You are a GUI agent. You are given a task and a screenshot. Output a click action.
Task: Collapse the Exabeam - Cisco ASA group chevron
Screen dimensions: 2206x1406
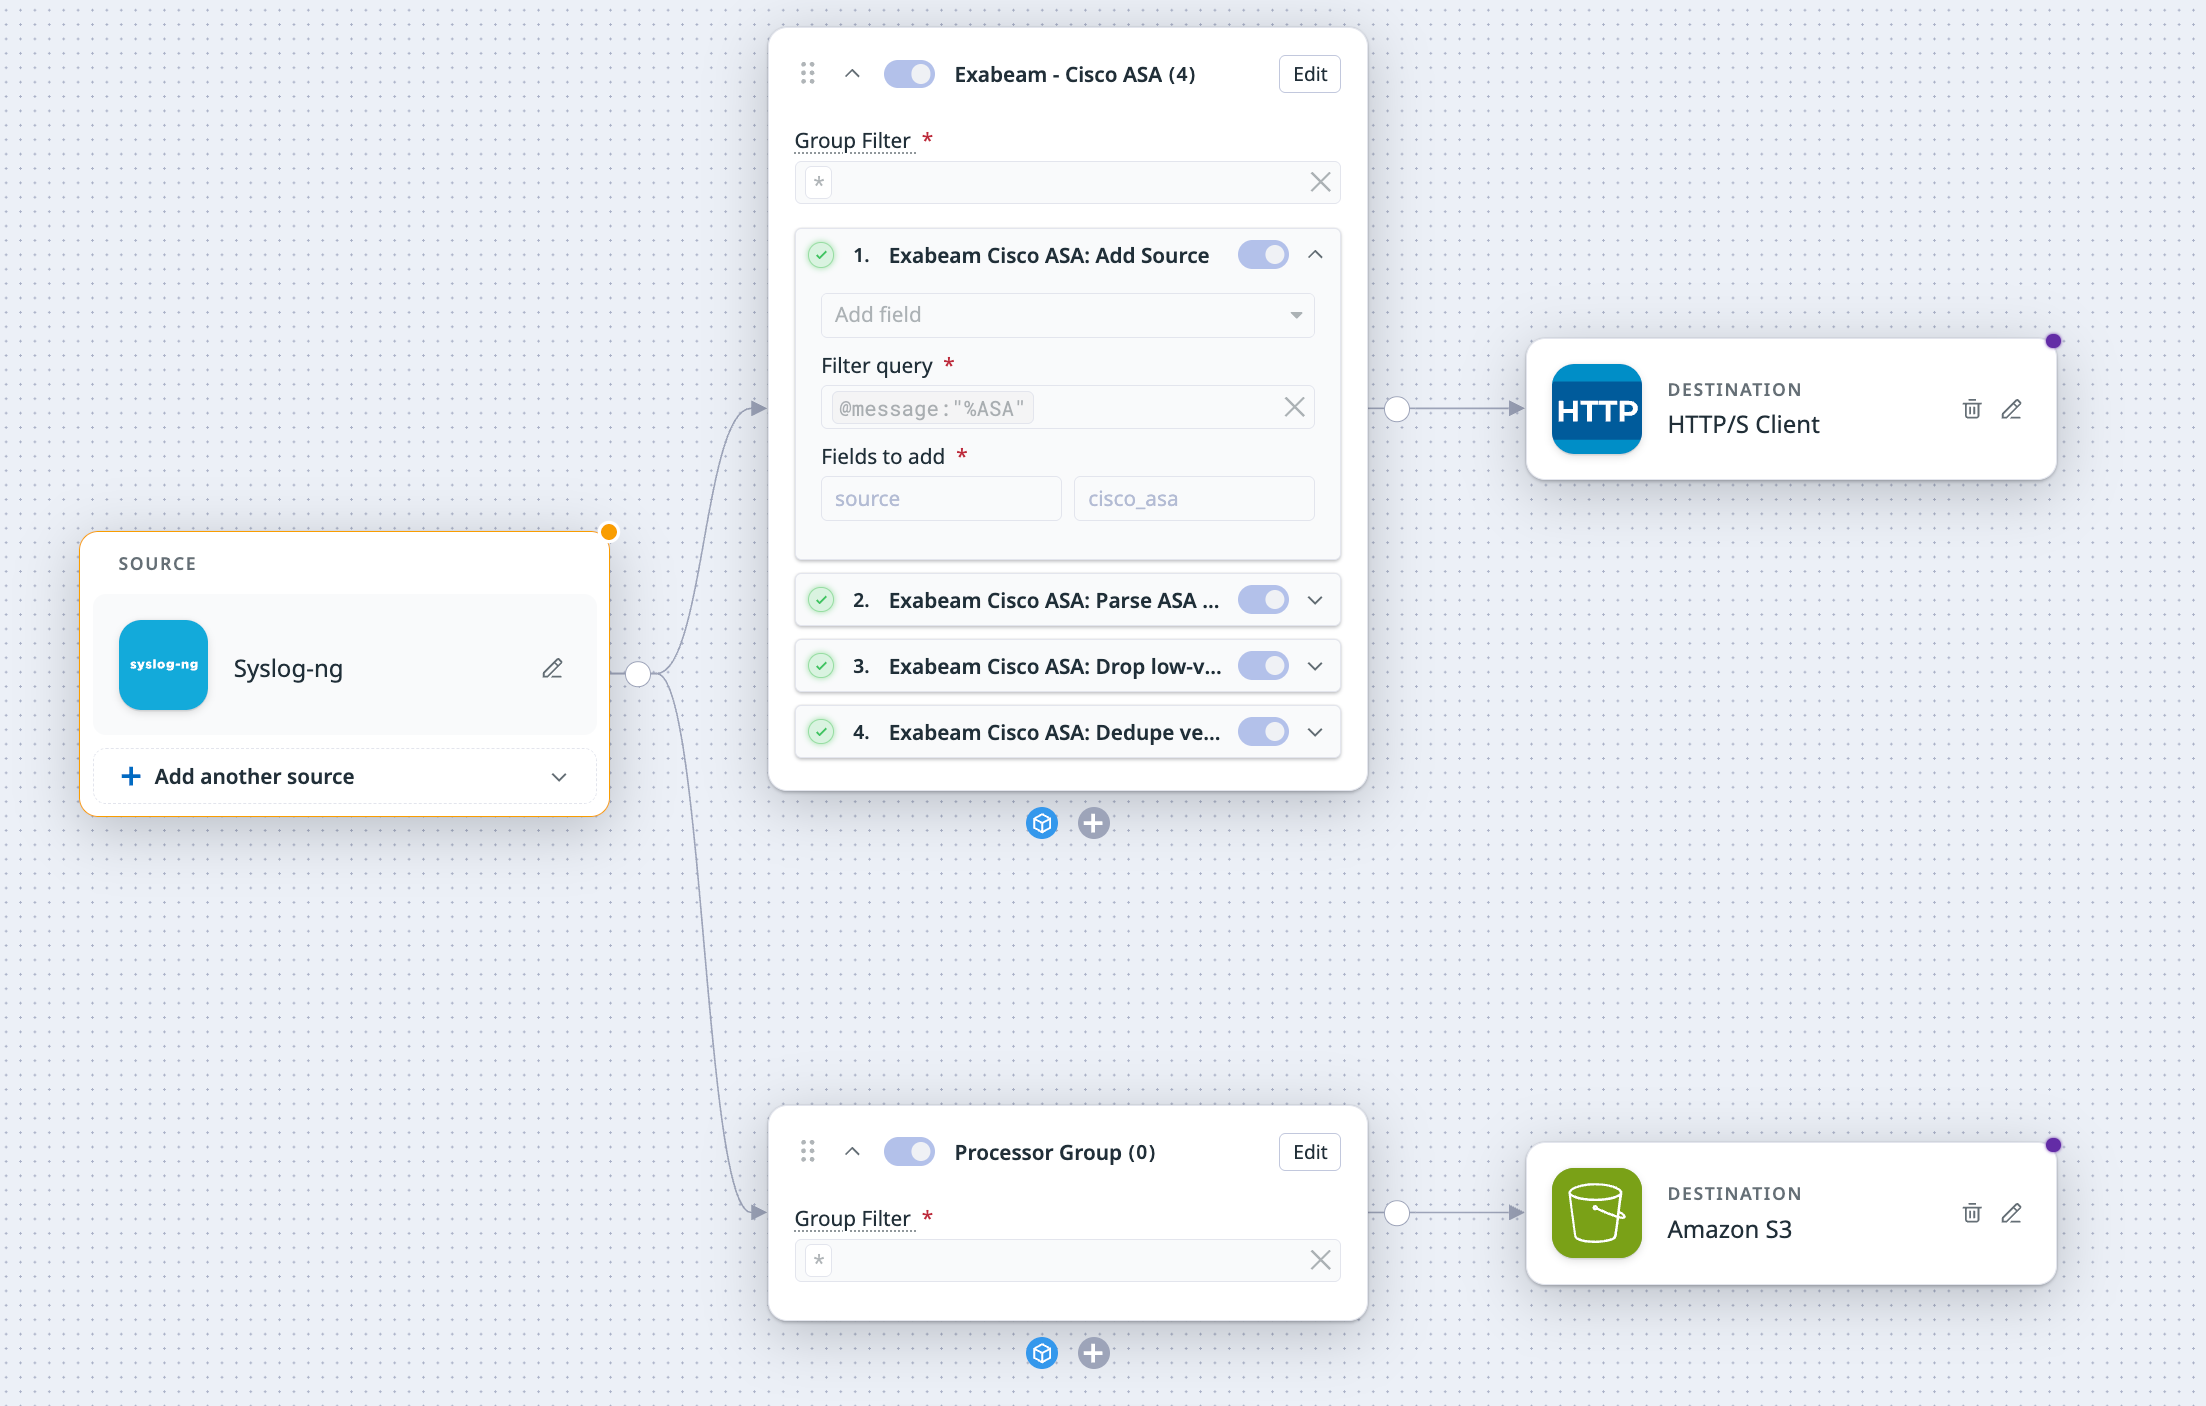pyautogui.click(x=852, y=74)
